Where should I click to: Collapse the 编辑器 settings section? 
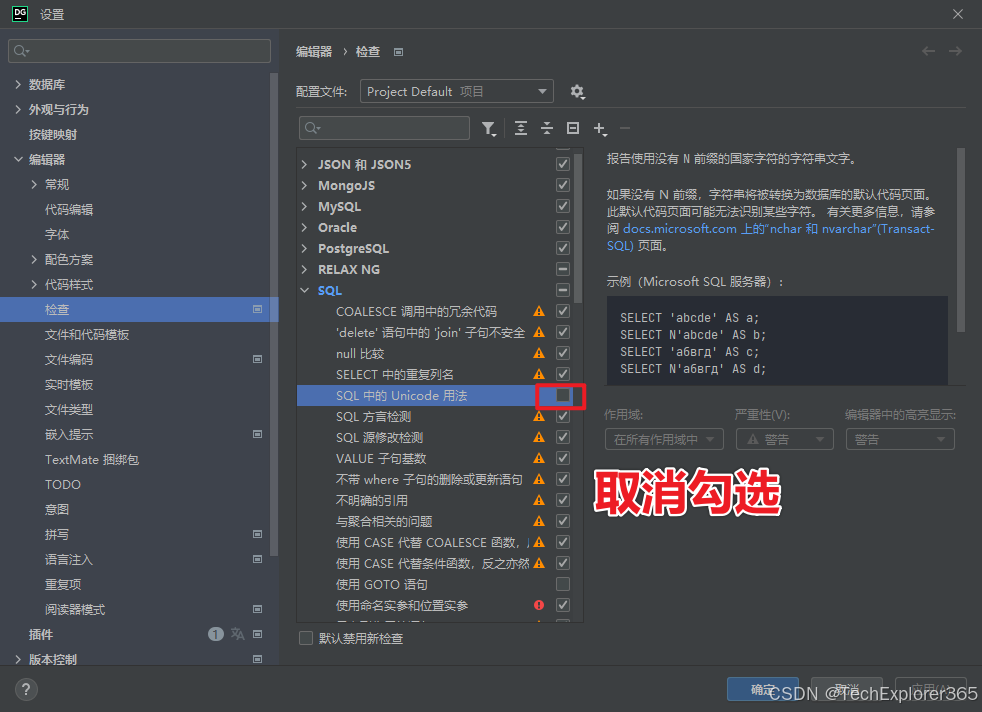click(x=18, y=160)
